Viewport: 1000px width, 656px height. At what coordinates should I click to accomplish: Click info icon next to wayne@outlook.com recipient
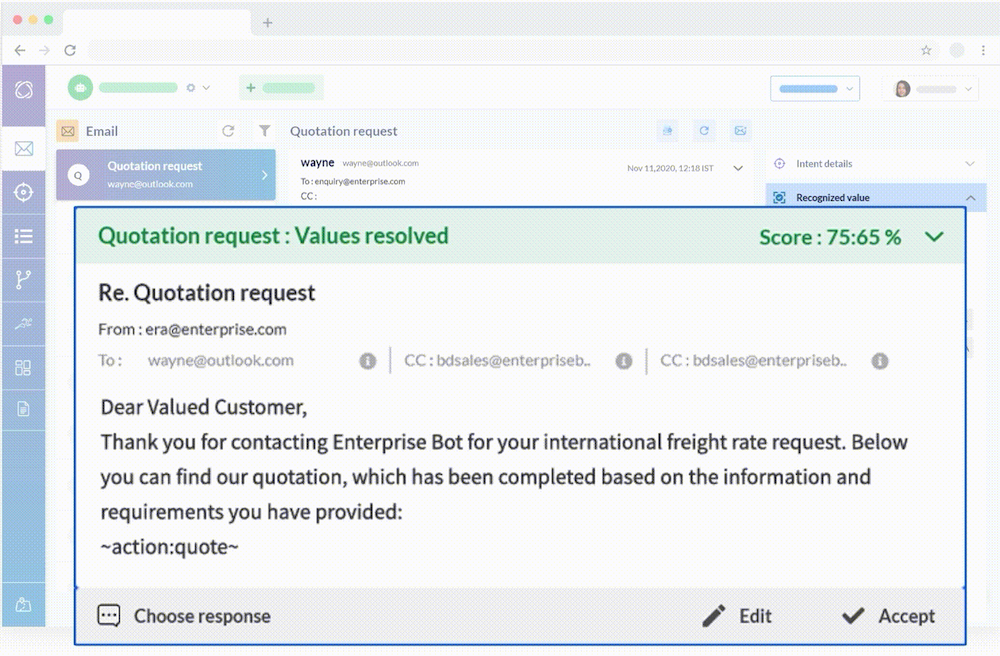(x=368, y=361)
